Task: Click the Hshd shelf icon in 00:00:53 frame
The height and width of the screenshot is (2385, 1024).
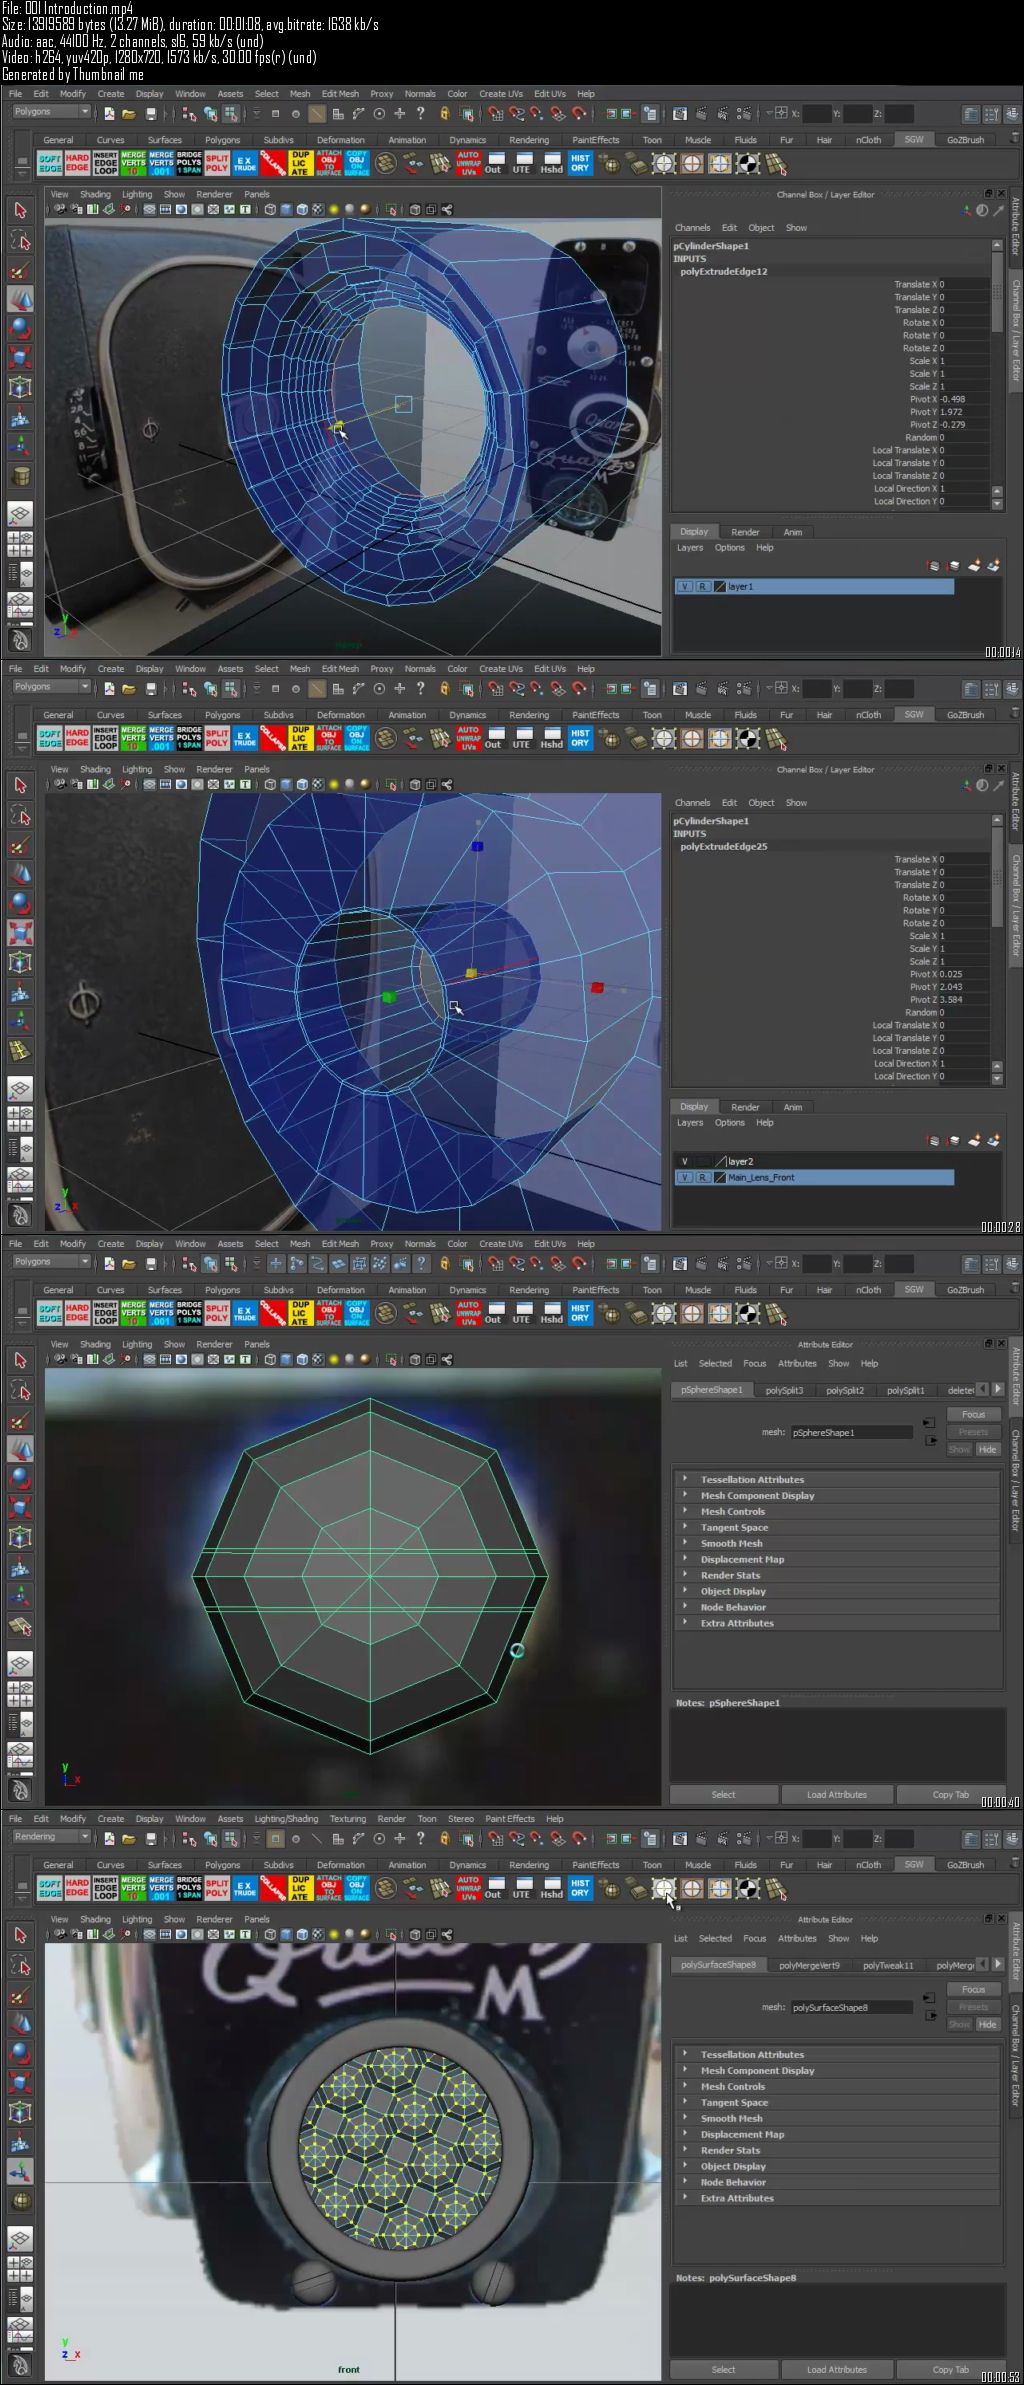Action: tap(552, 1889)
